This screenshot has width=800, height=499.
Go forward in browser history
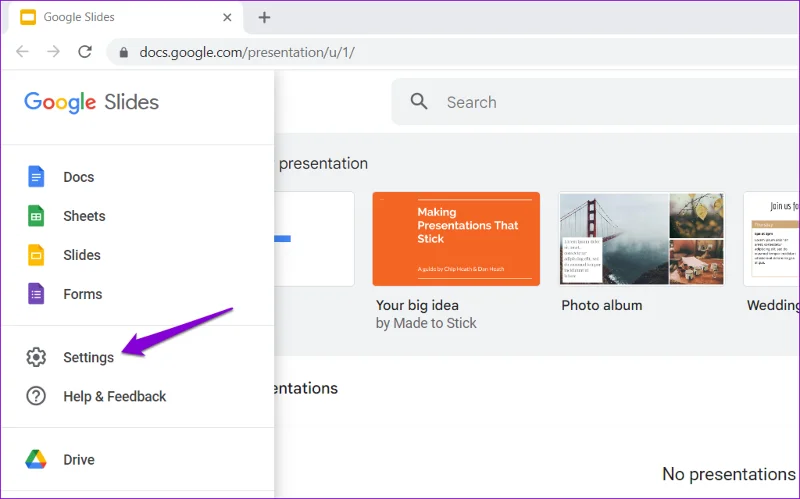(54, 52)
